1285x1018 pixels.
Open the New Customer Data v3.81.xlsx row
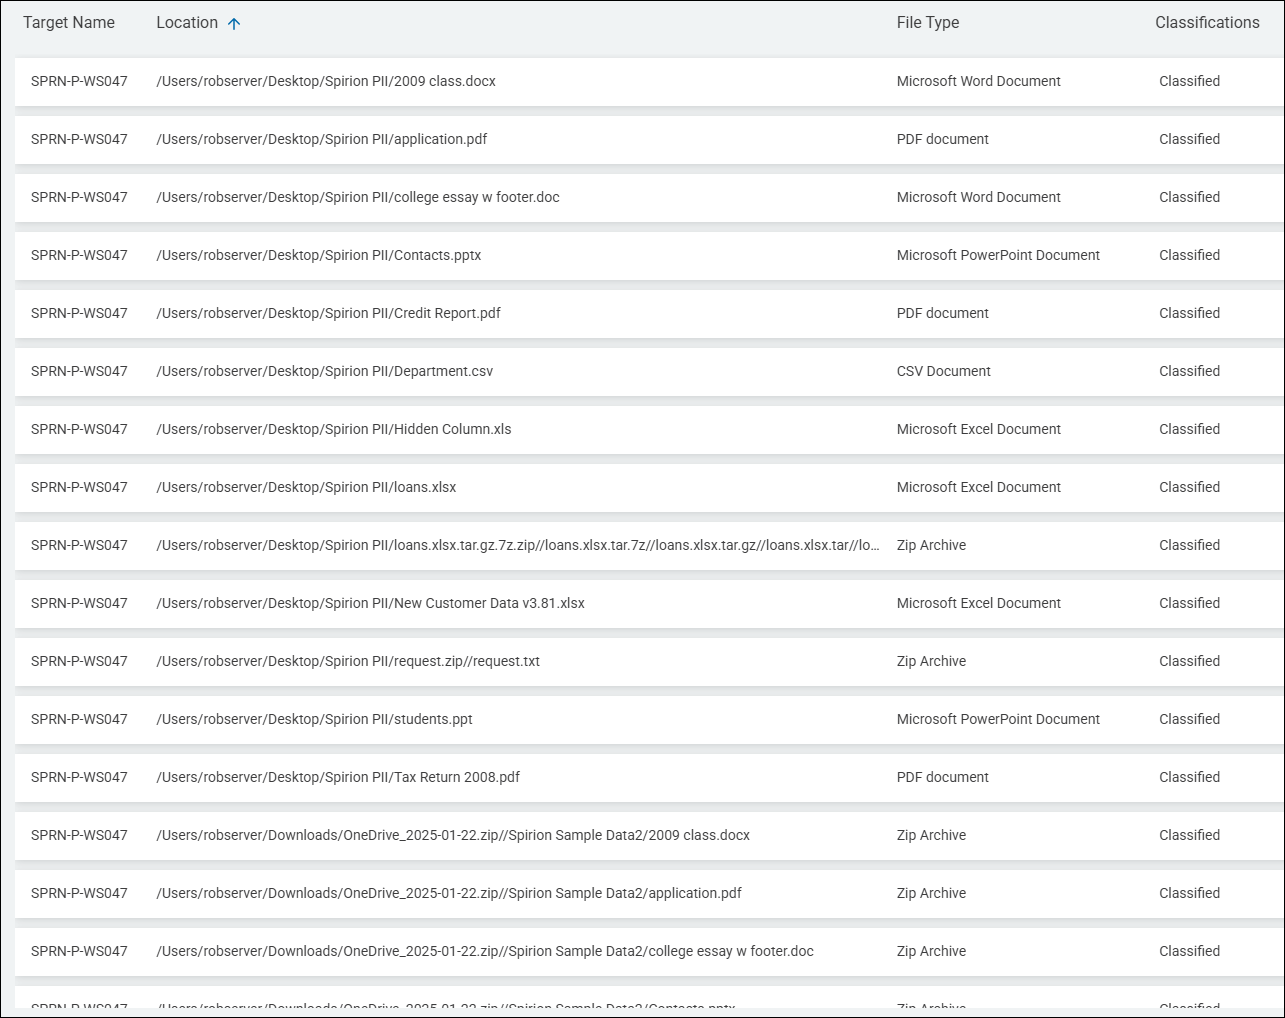pyautogui.click(x=370, y=604)
